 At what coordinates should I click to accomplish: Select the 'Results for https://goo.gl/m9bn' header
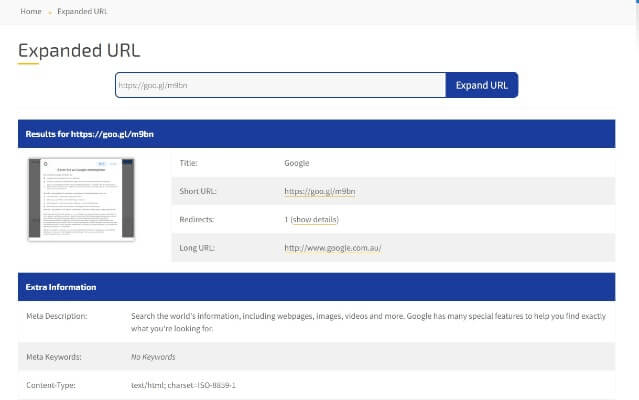[90, 134]
